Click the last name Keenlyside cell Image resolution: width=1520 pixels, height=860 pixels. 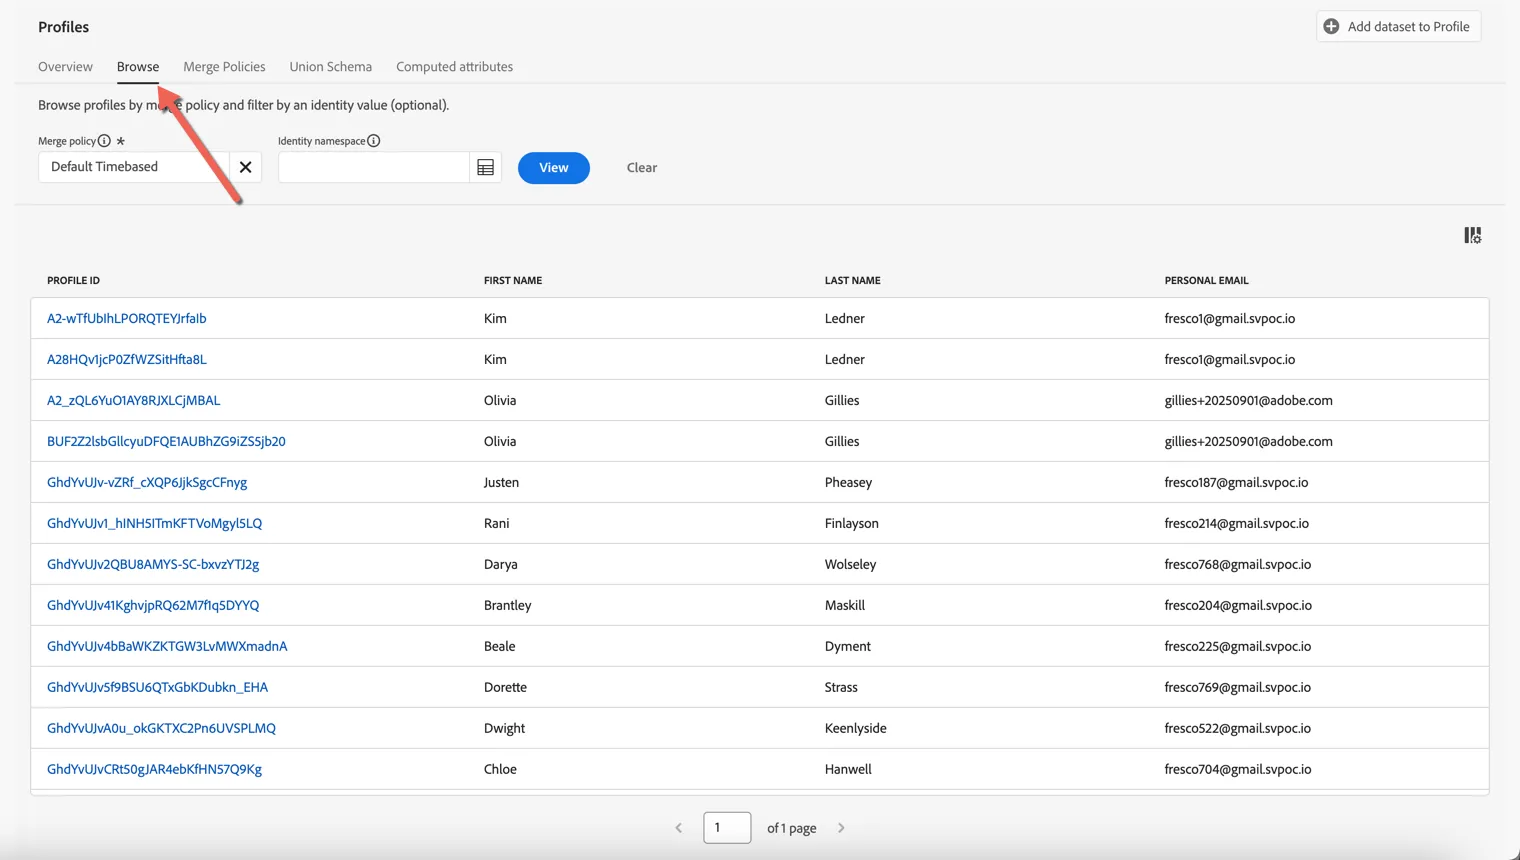click(856, 729)
